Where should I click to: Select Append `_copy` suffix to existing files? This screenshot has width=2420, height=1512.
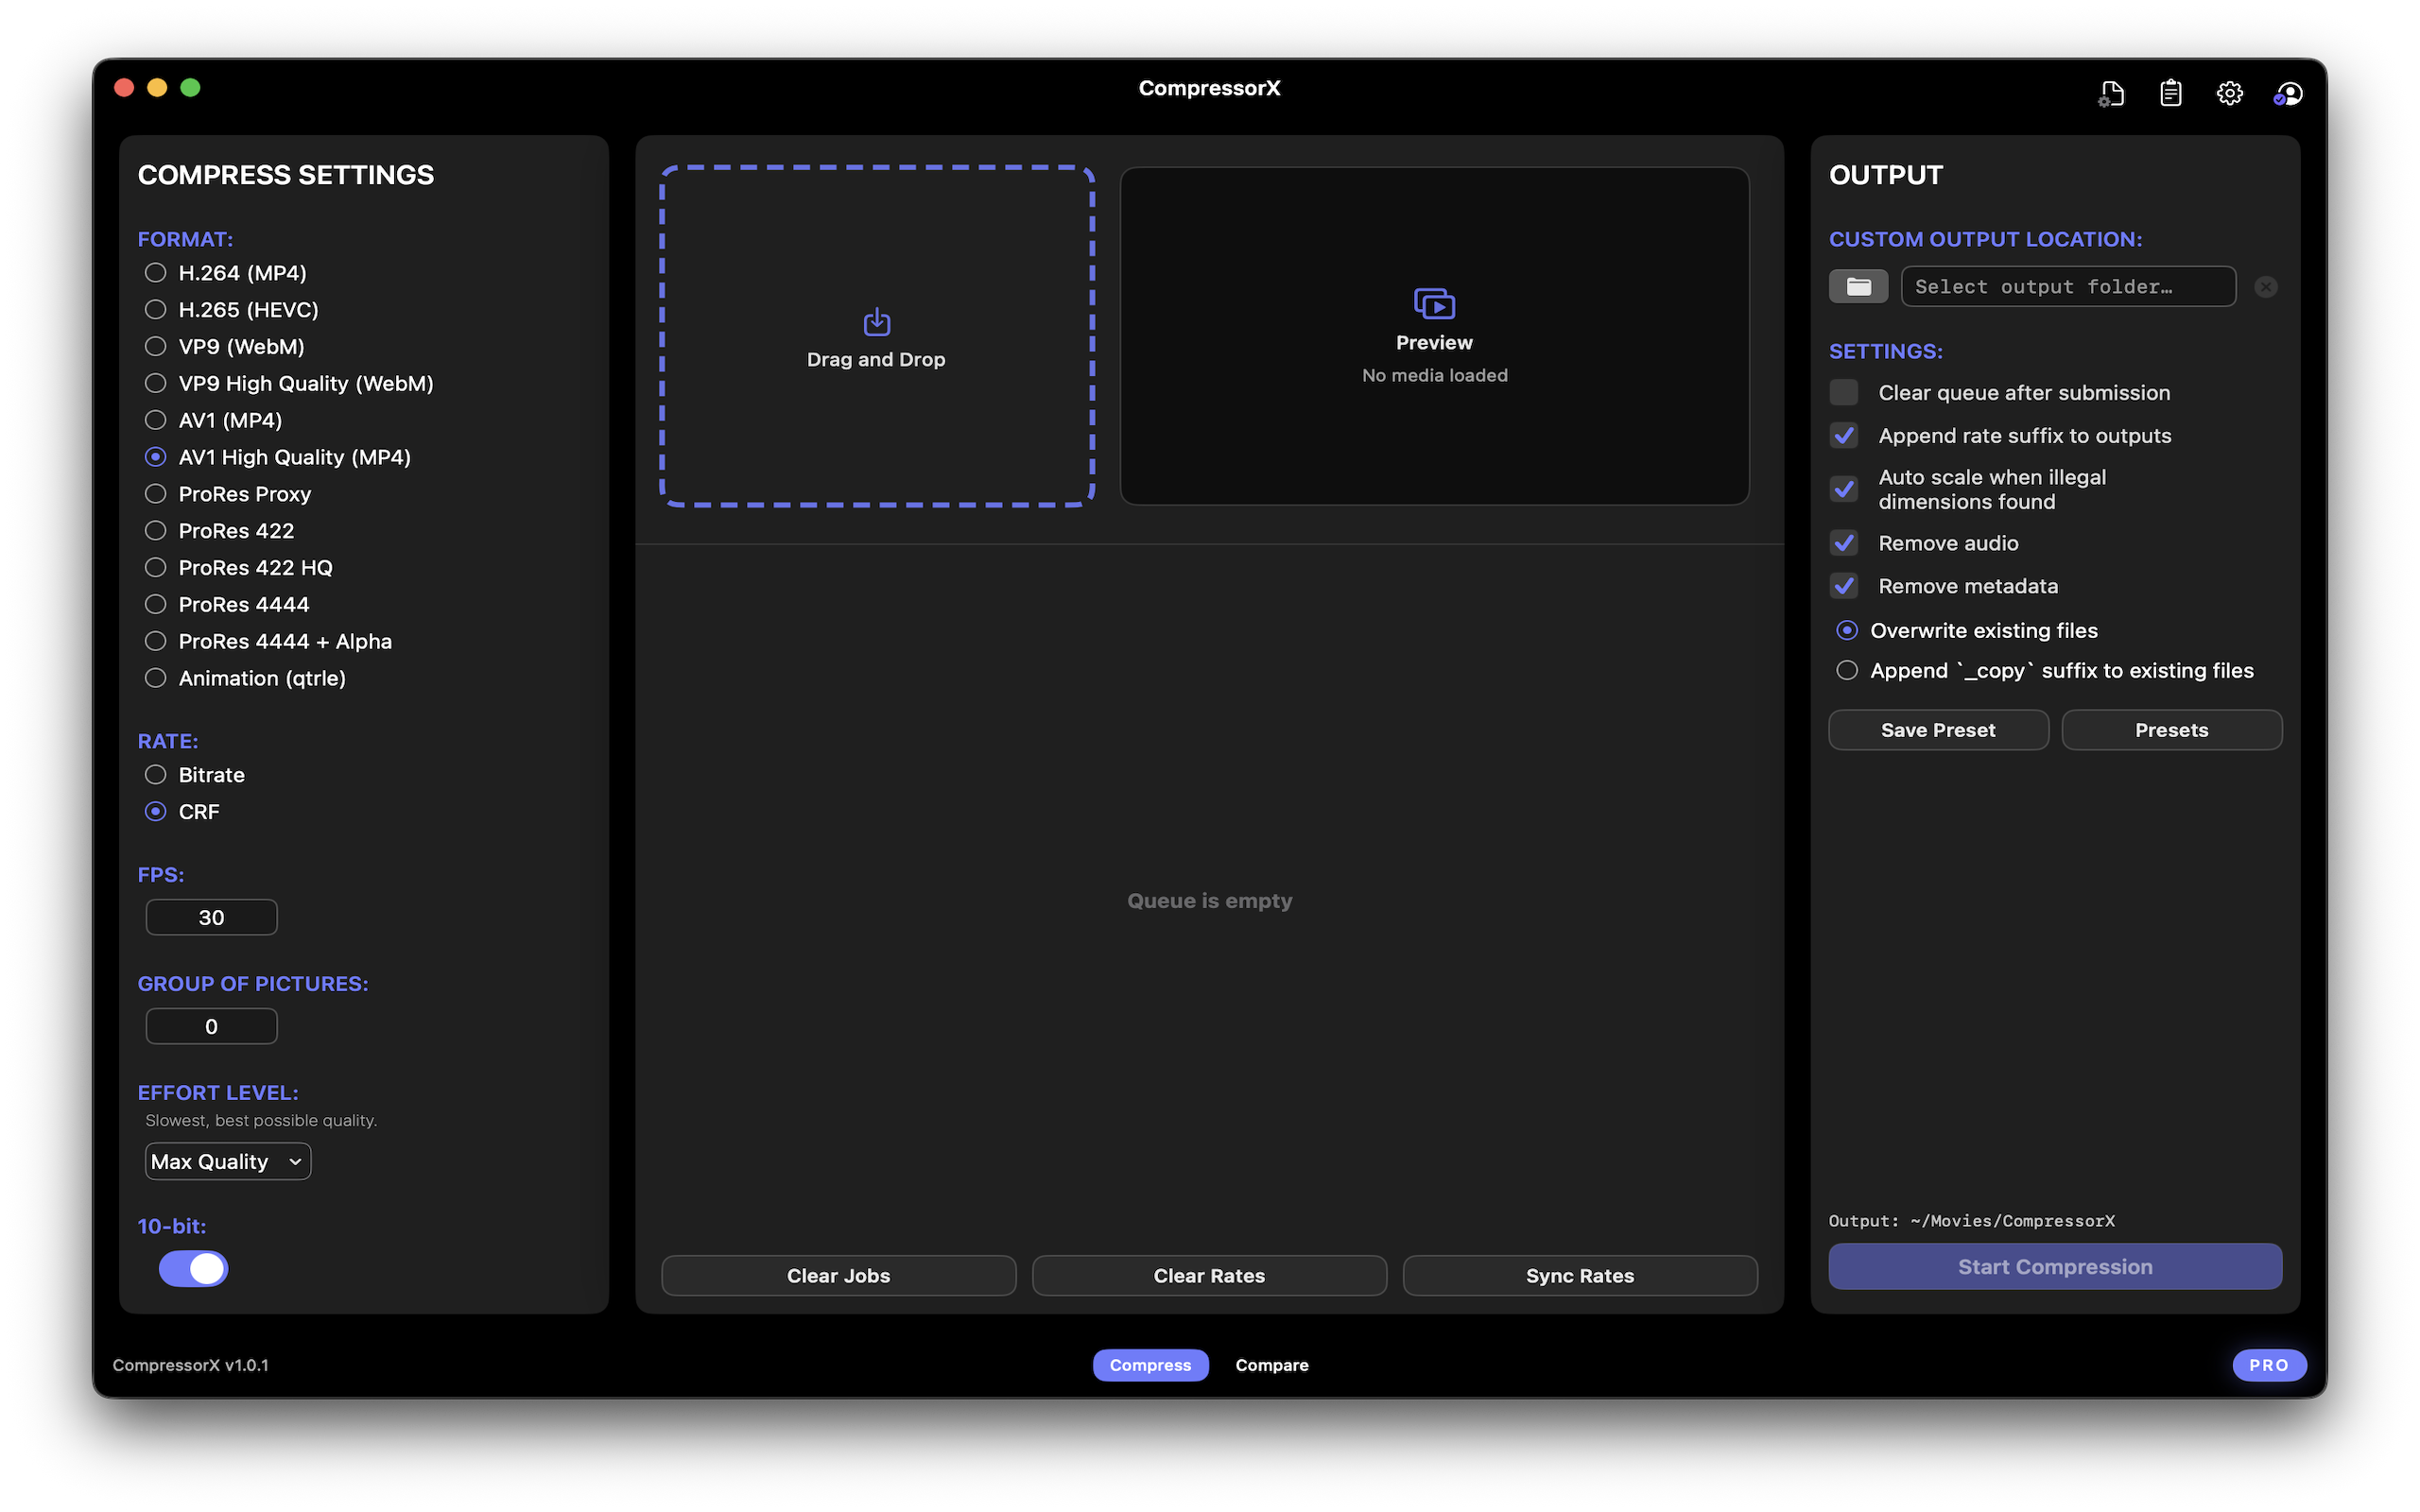(x=1846, y=670)
